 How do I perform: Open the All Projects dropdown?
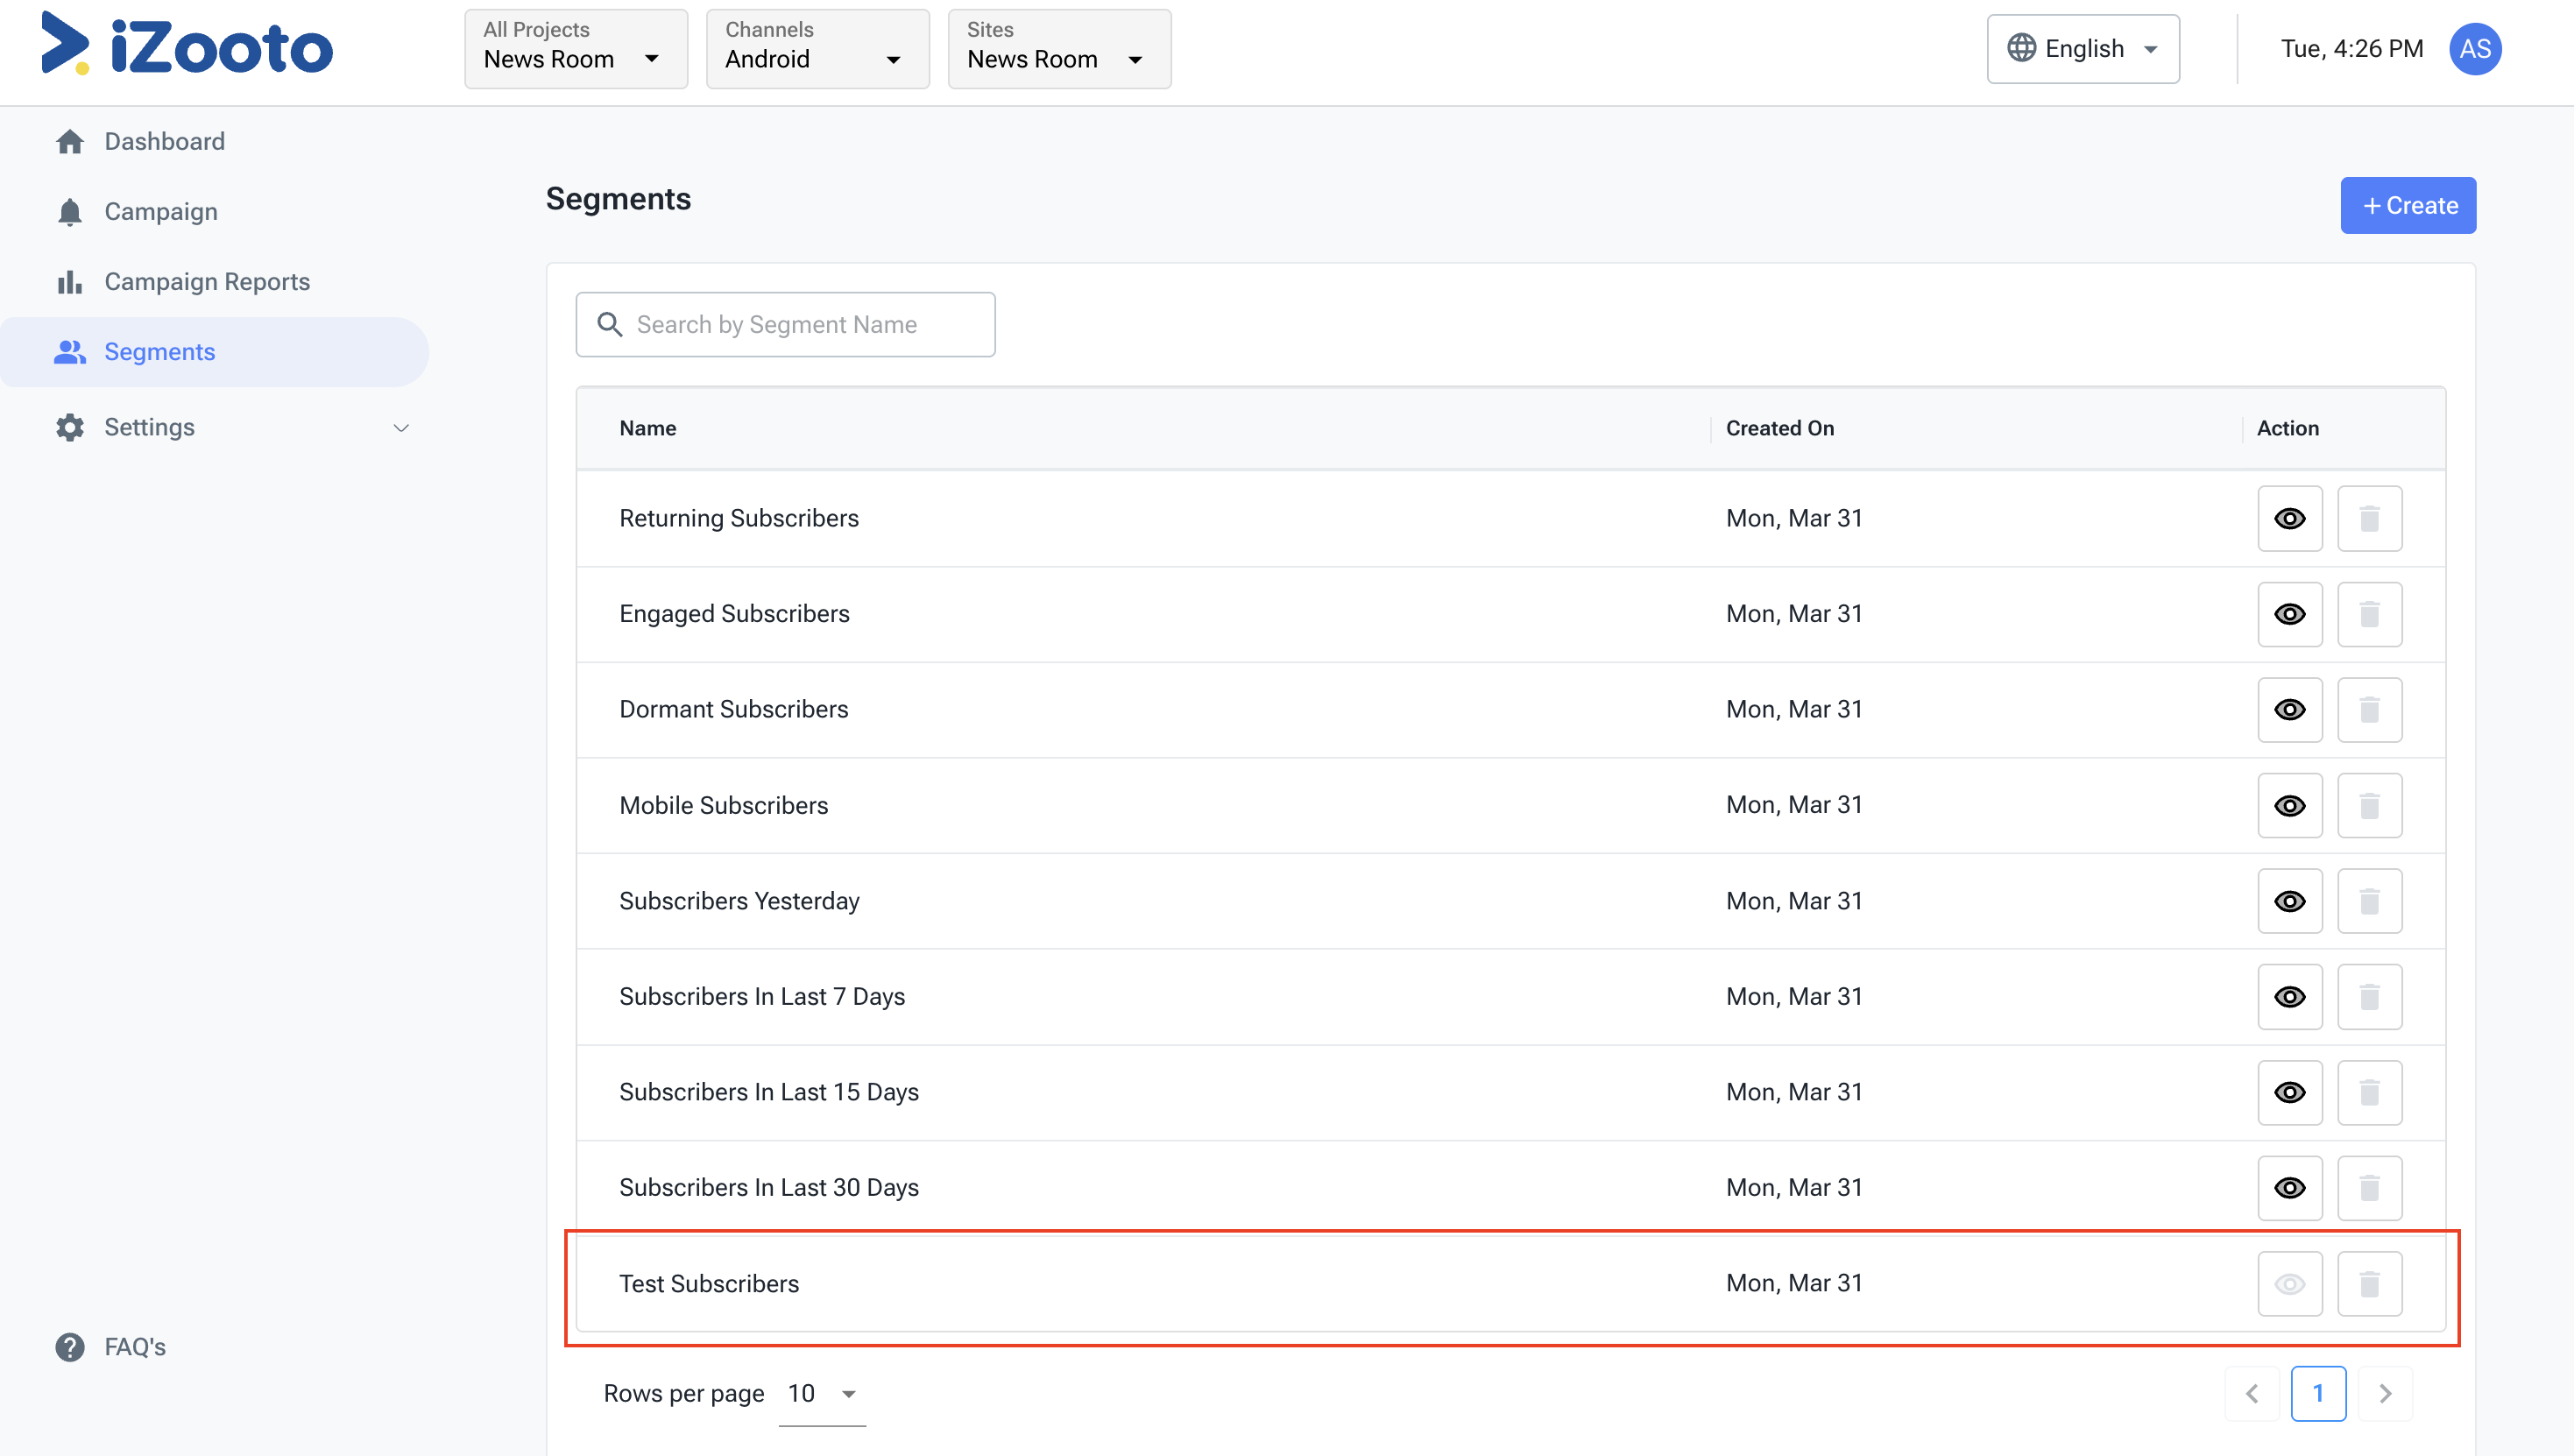point(575,49)
